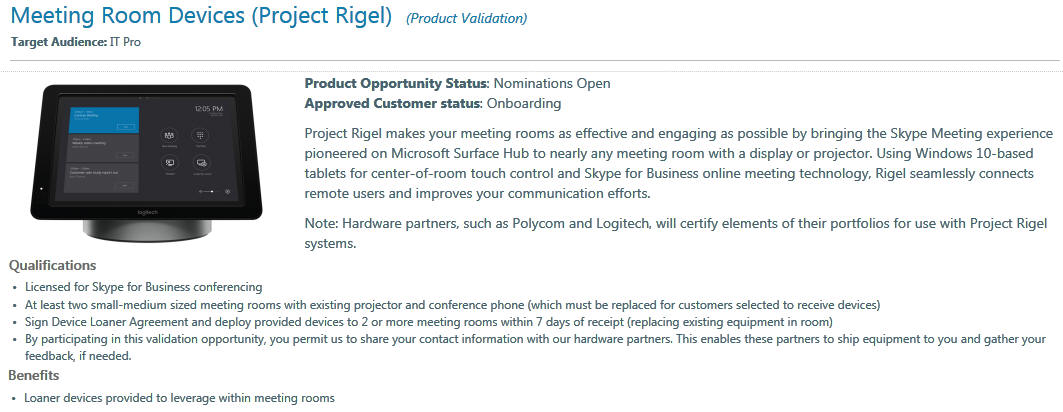The image size is (1063, 412).
Task: Click the Loaner devices provided bullet
Action: point(180,398)
